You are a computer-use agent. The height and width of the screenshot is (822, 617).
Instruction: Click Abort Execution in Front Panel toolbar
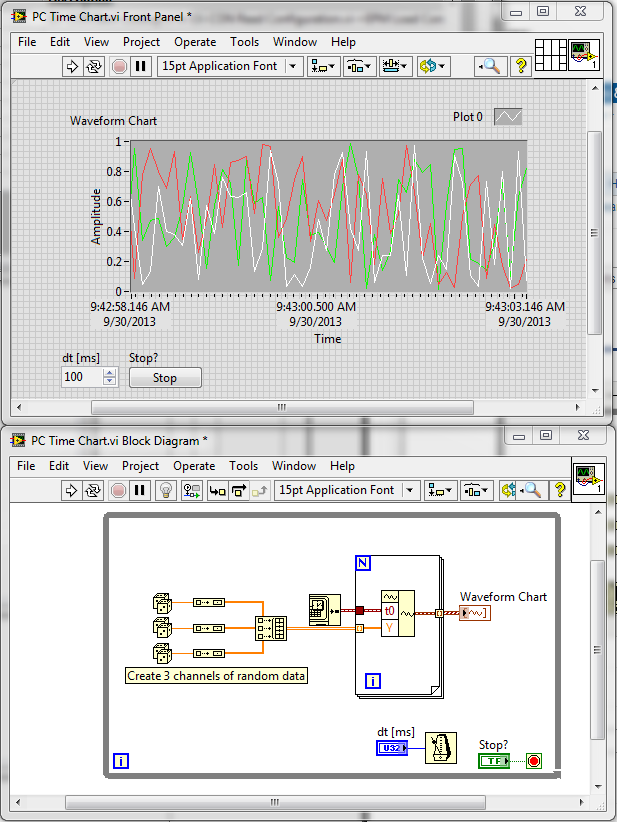tap(120, 67)
